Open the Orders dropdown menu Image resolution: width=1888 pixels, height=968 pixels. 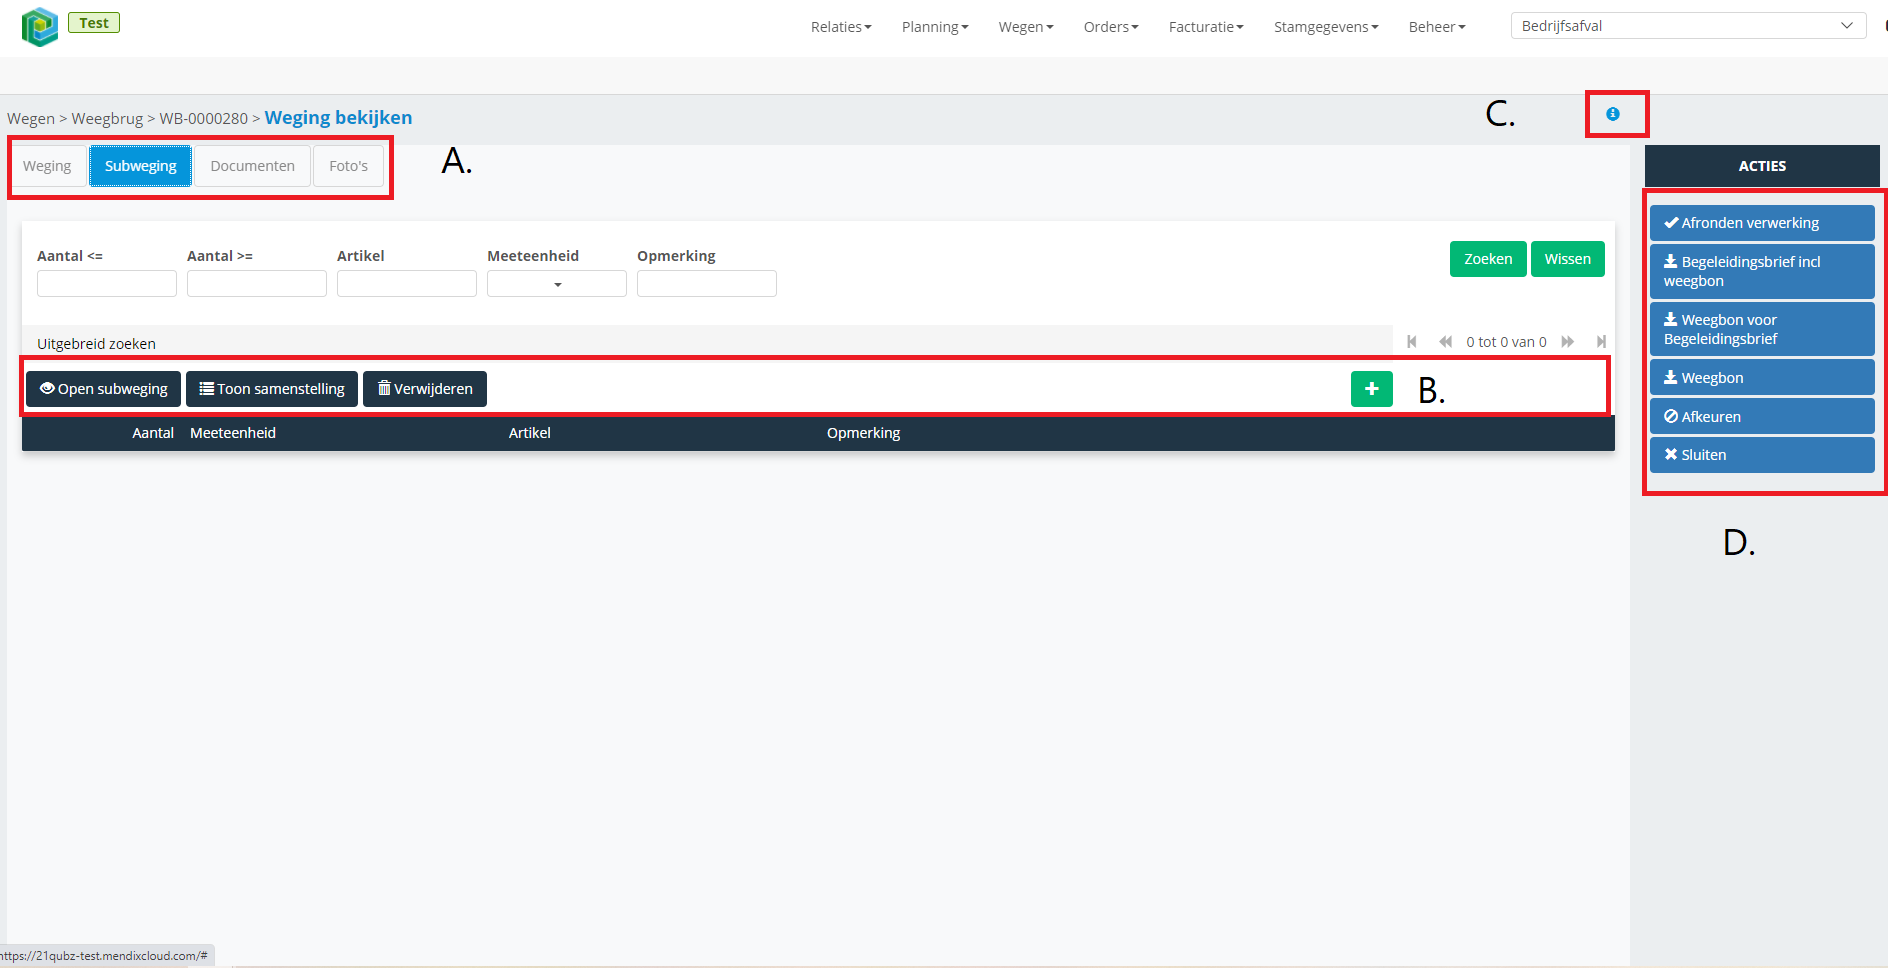tap(1111, 27)
